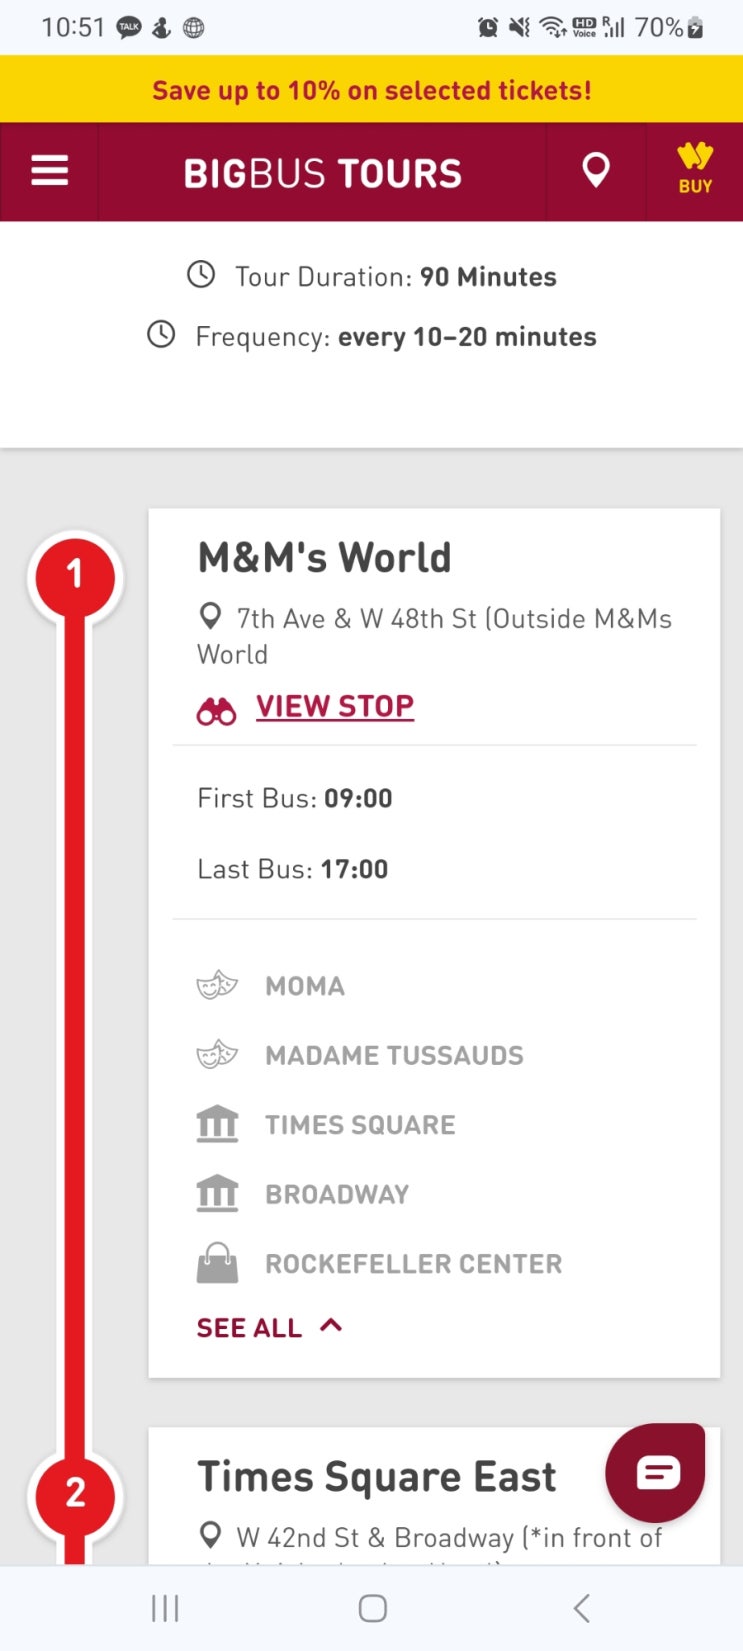The width and height of the screenshot is (743, 1651).
Task: Open the hamburger navigation menu
Action: 49,172
